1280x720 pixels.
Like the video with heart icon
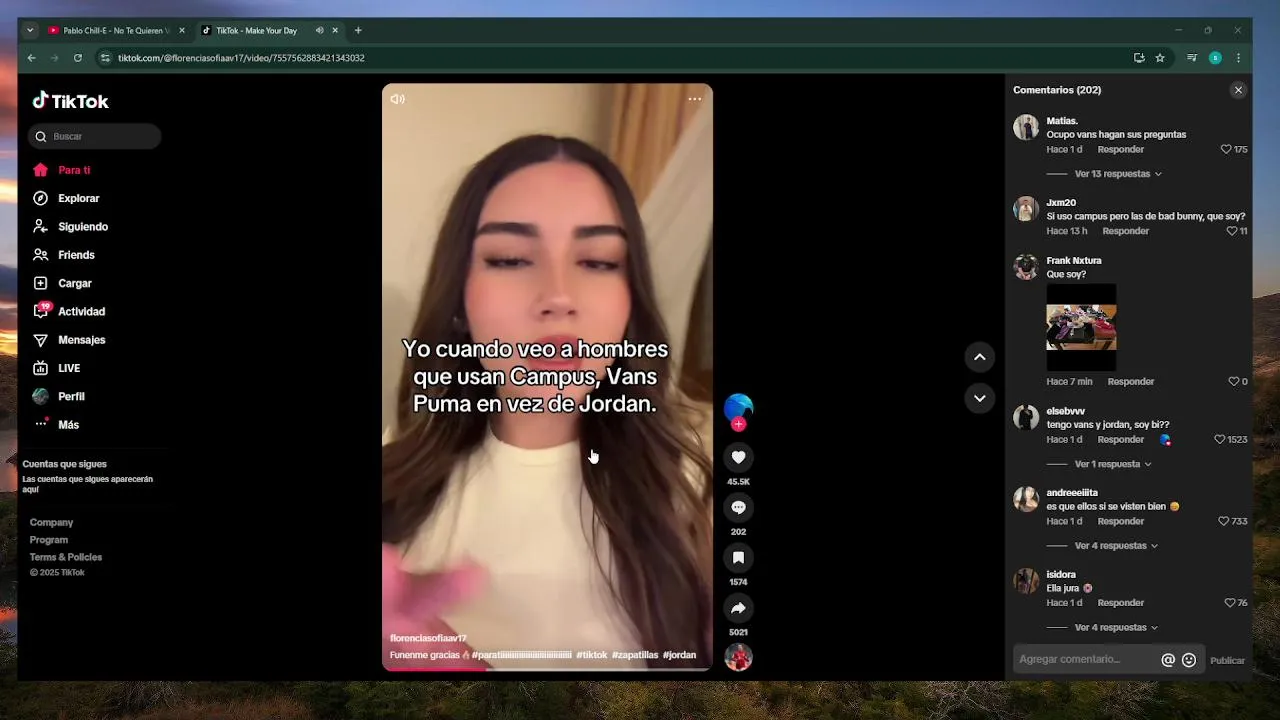[x=738, y=457]
